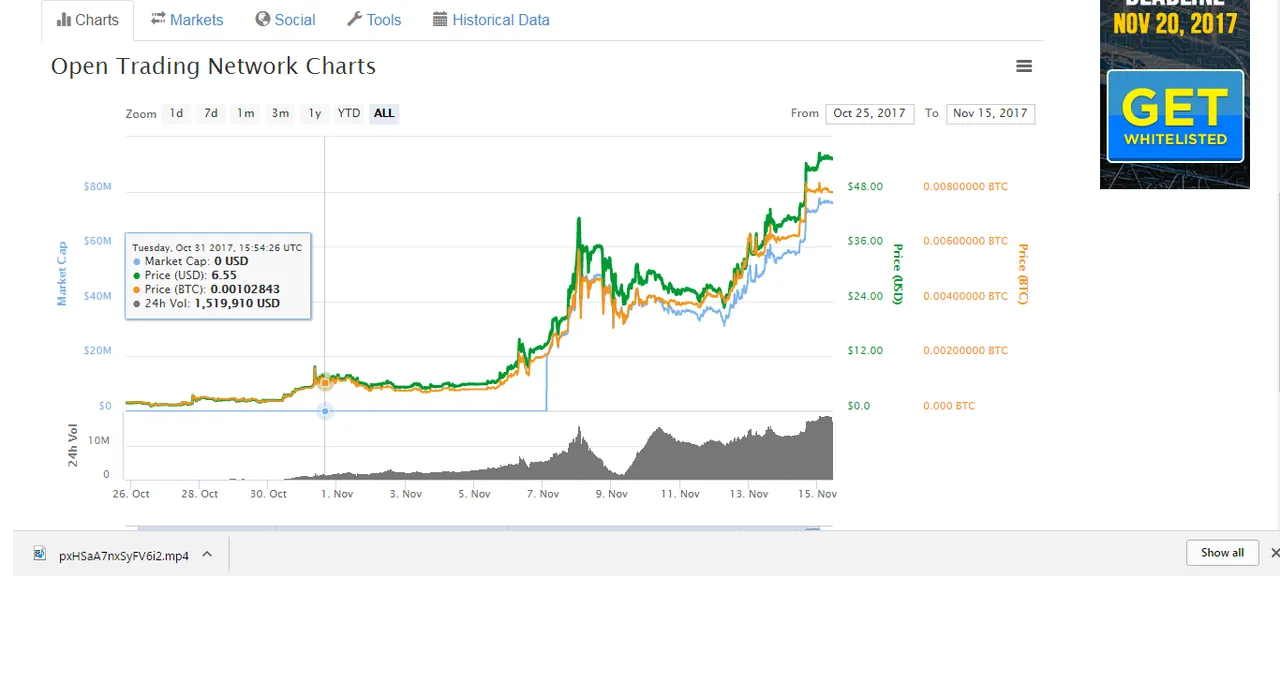1280x682 pixels.
Task: Set chart zoom to 7d
Action: coord(211,113)
